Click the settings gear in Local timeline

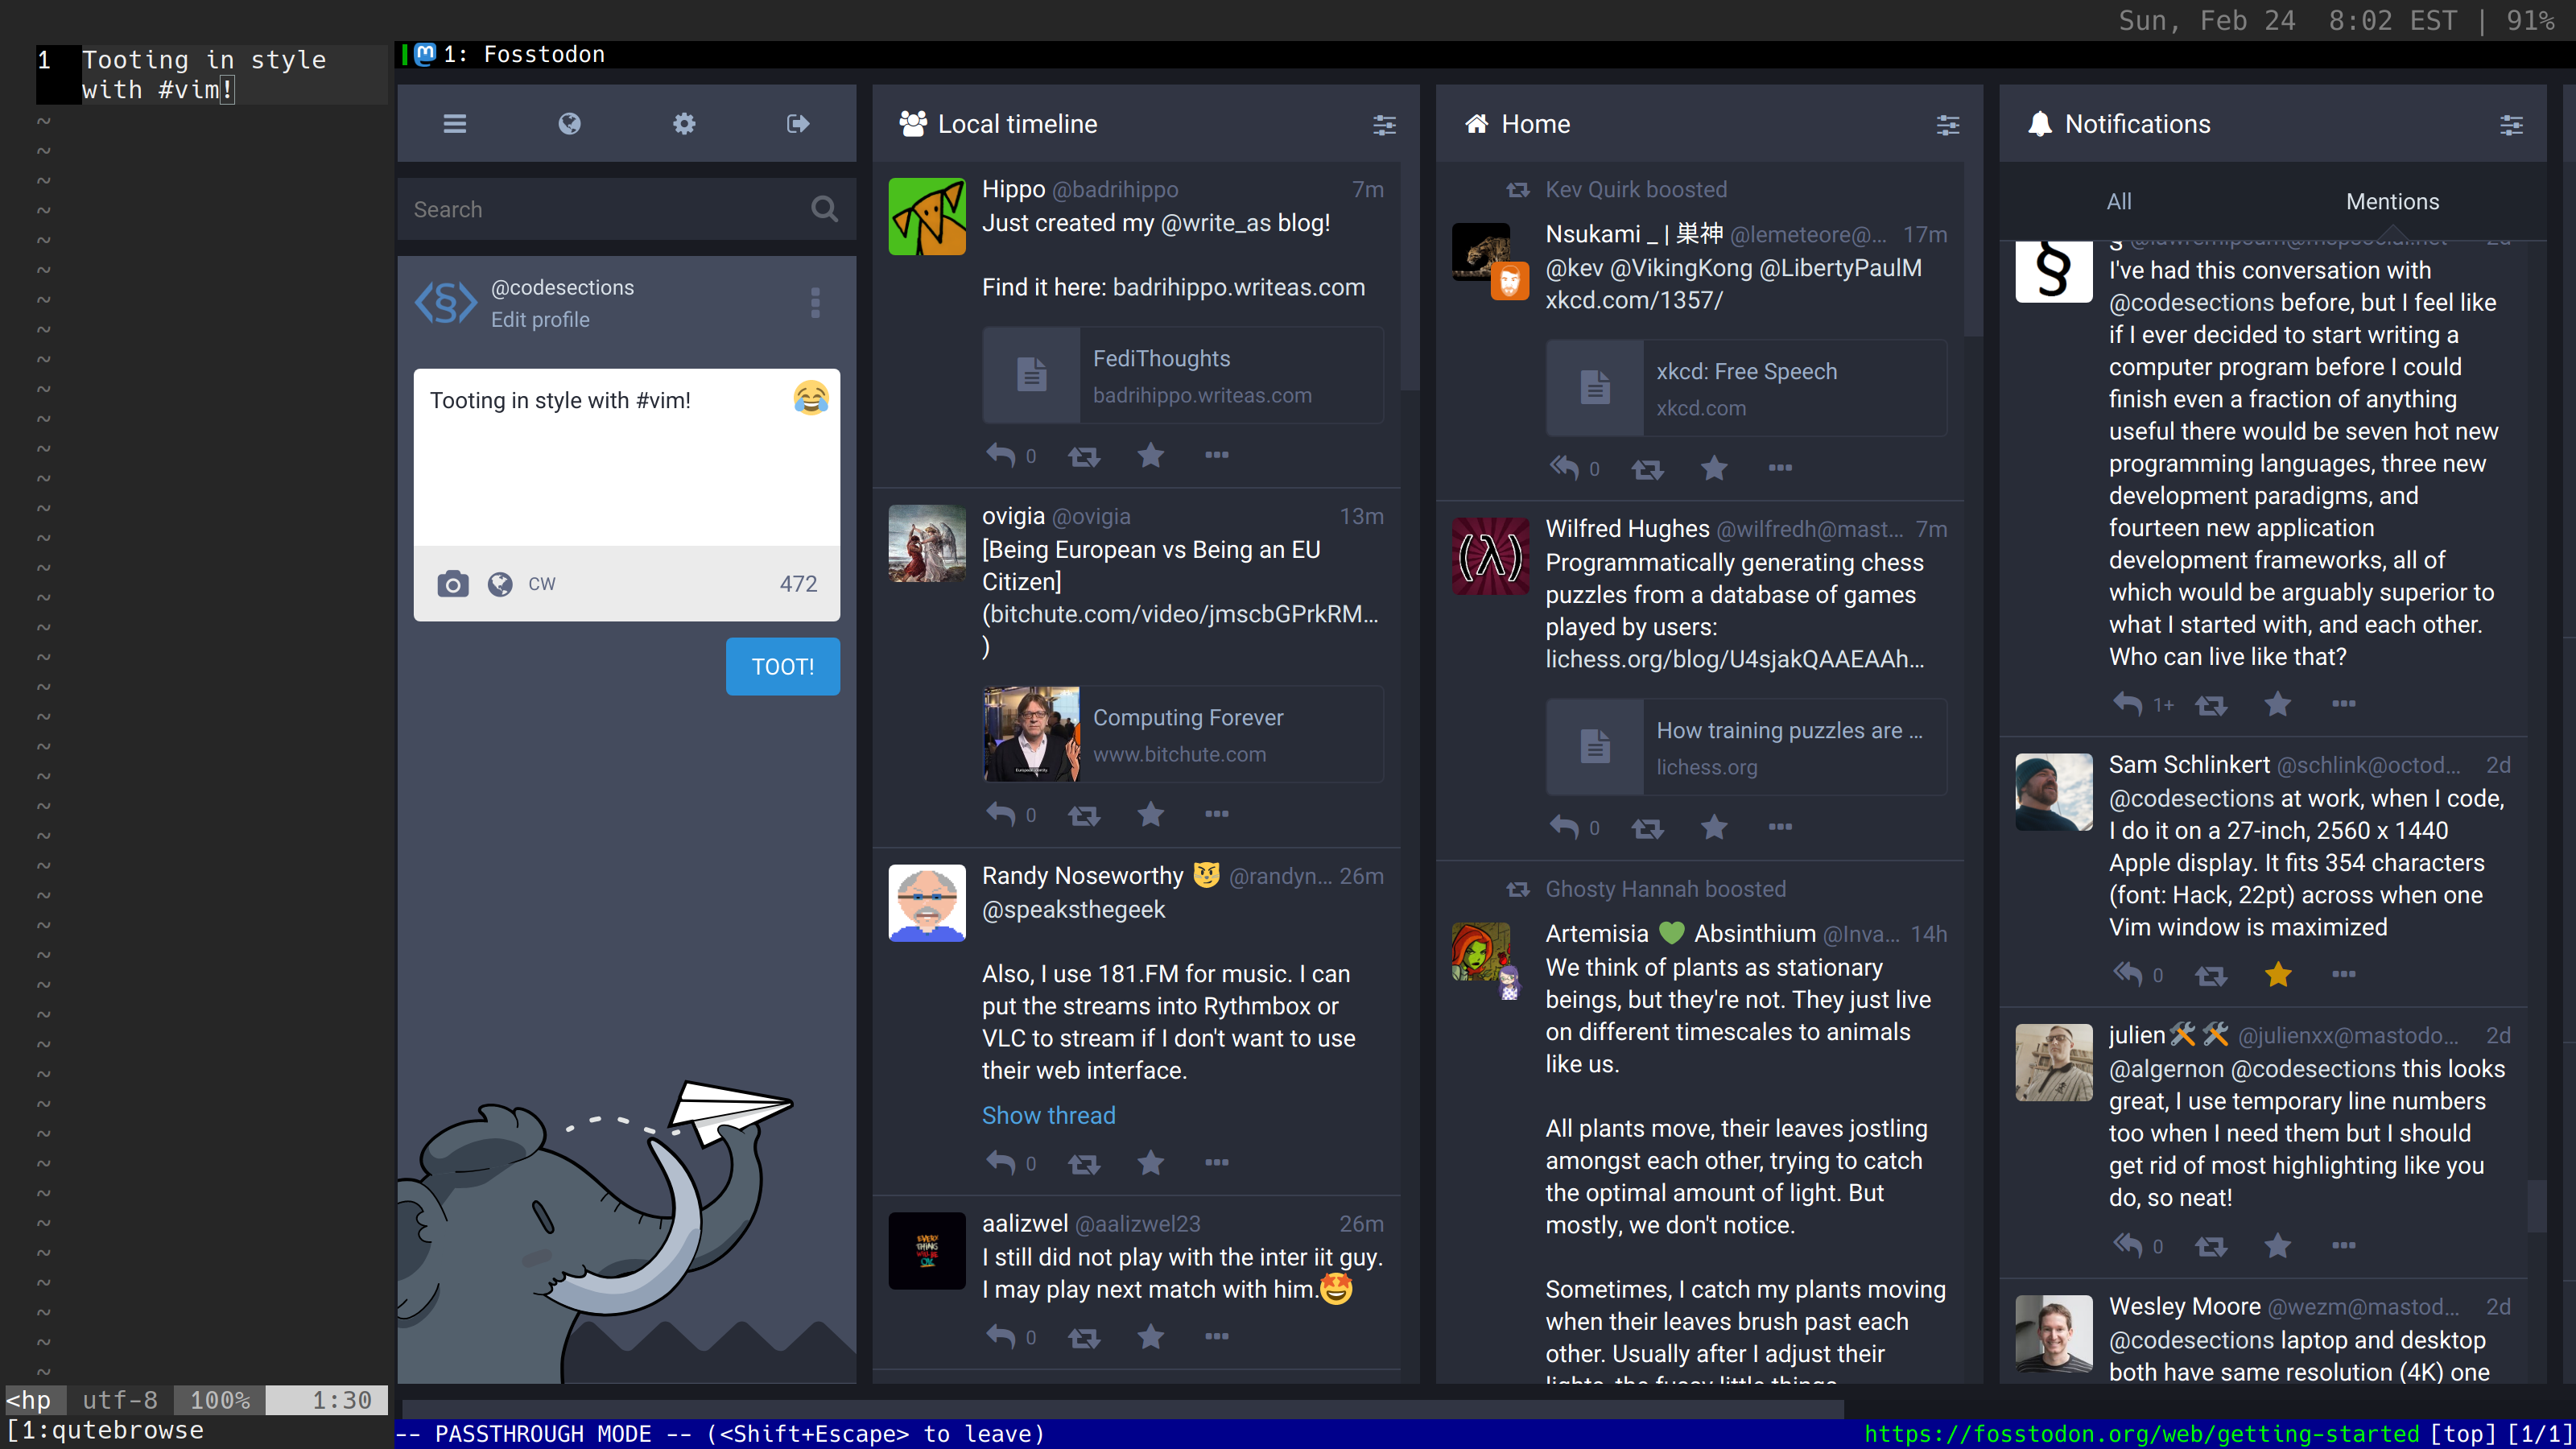pos(1385,124)
